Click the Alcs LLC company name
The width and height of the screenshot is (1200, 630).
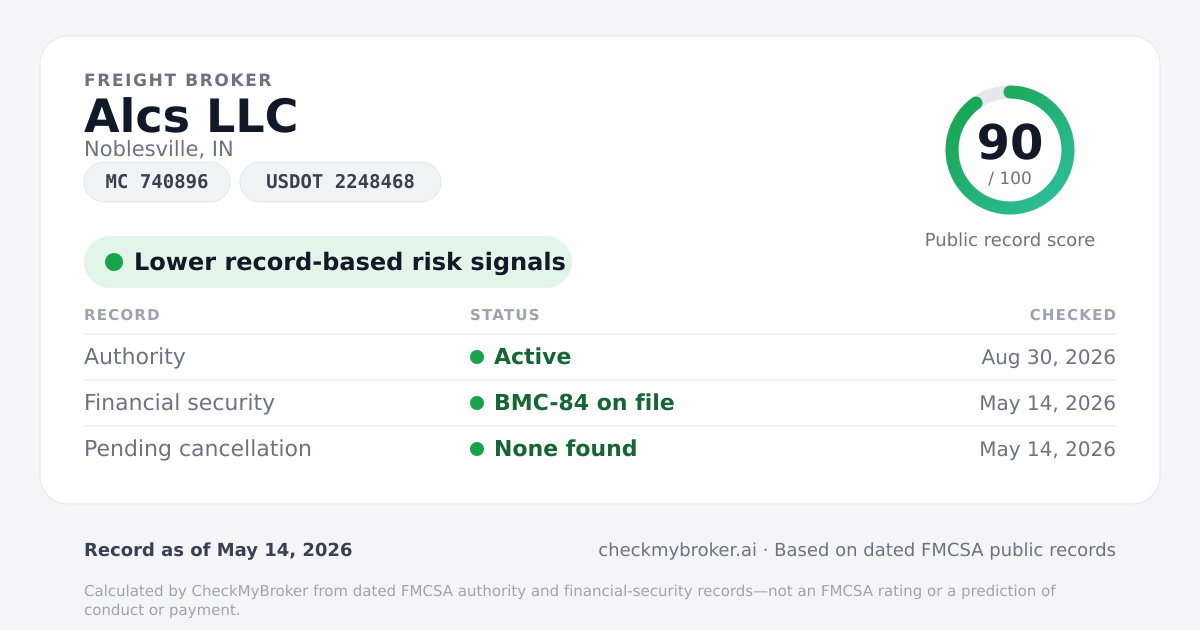(191, 116)
